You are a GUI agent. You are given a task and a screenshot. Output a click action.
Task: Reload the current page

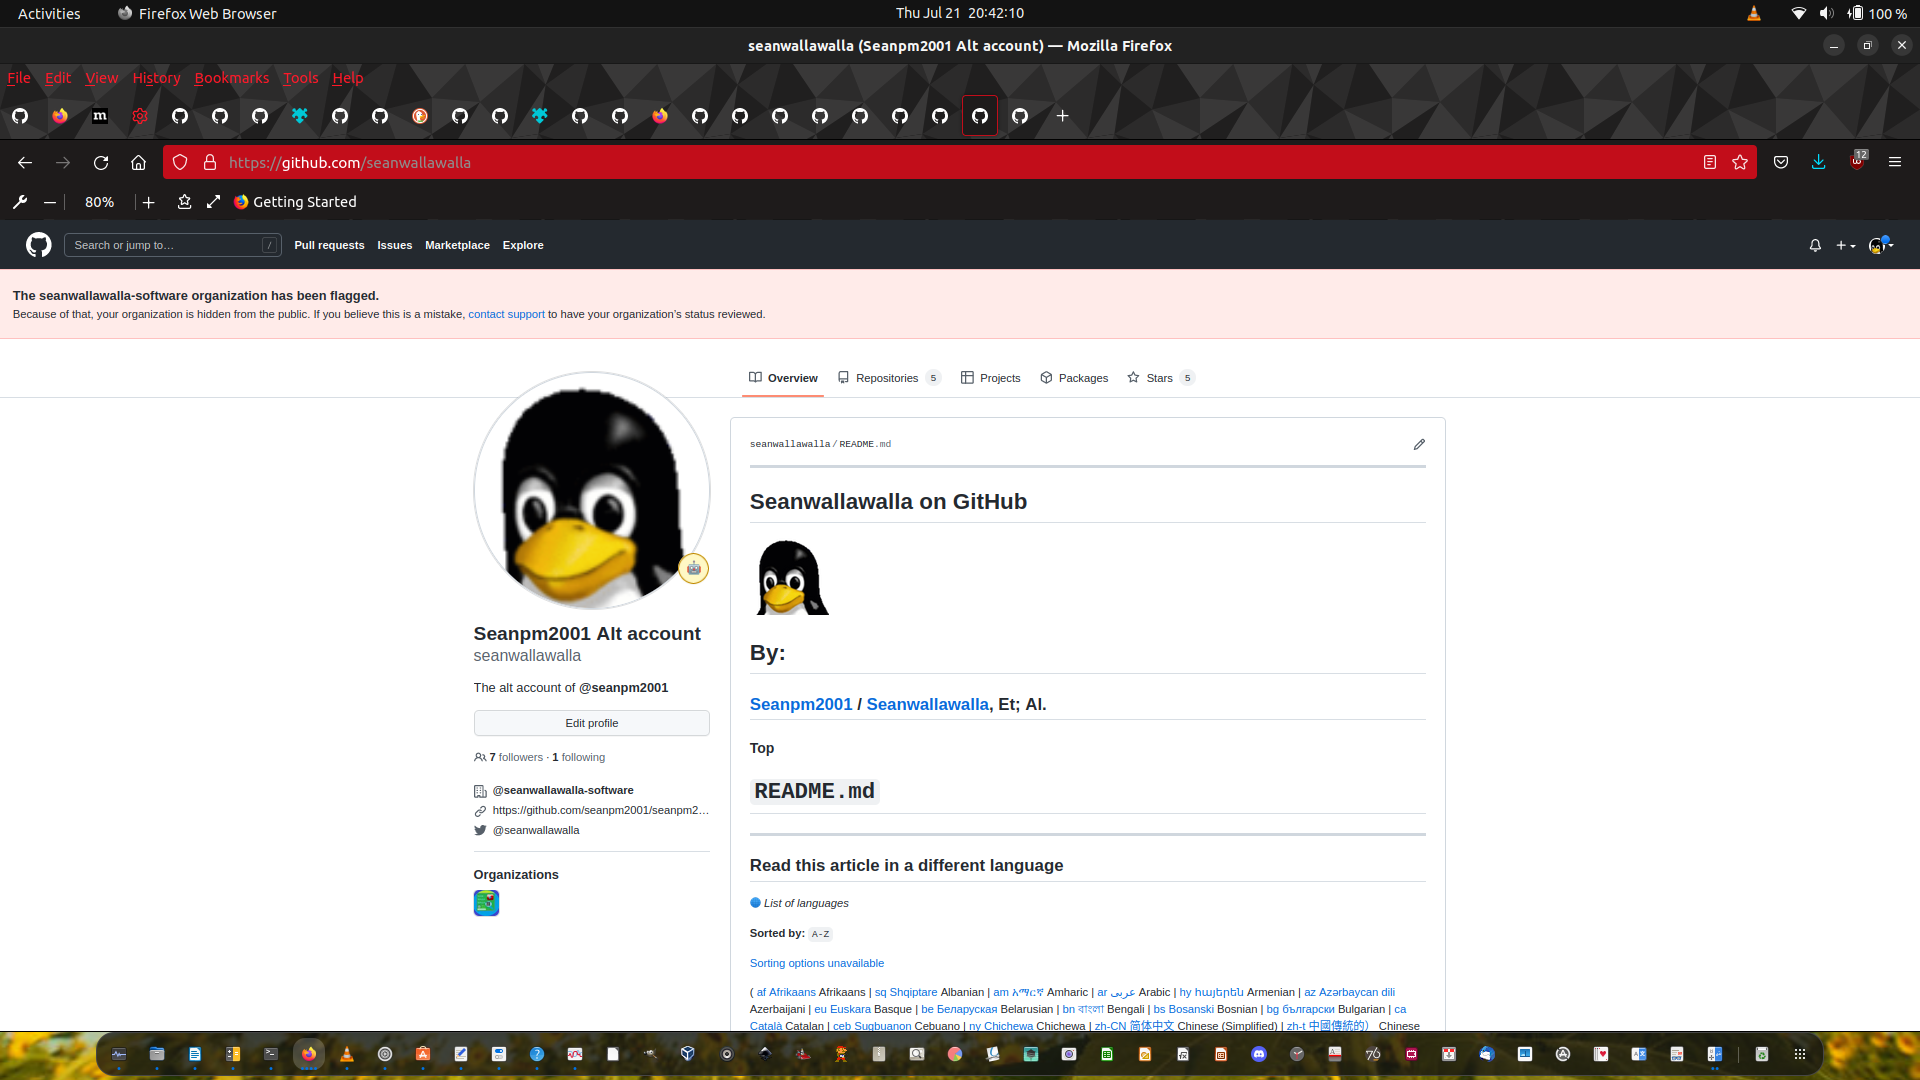[101, 162]
